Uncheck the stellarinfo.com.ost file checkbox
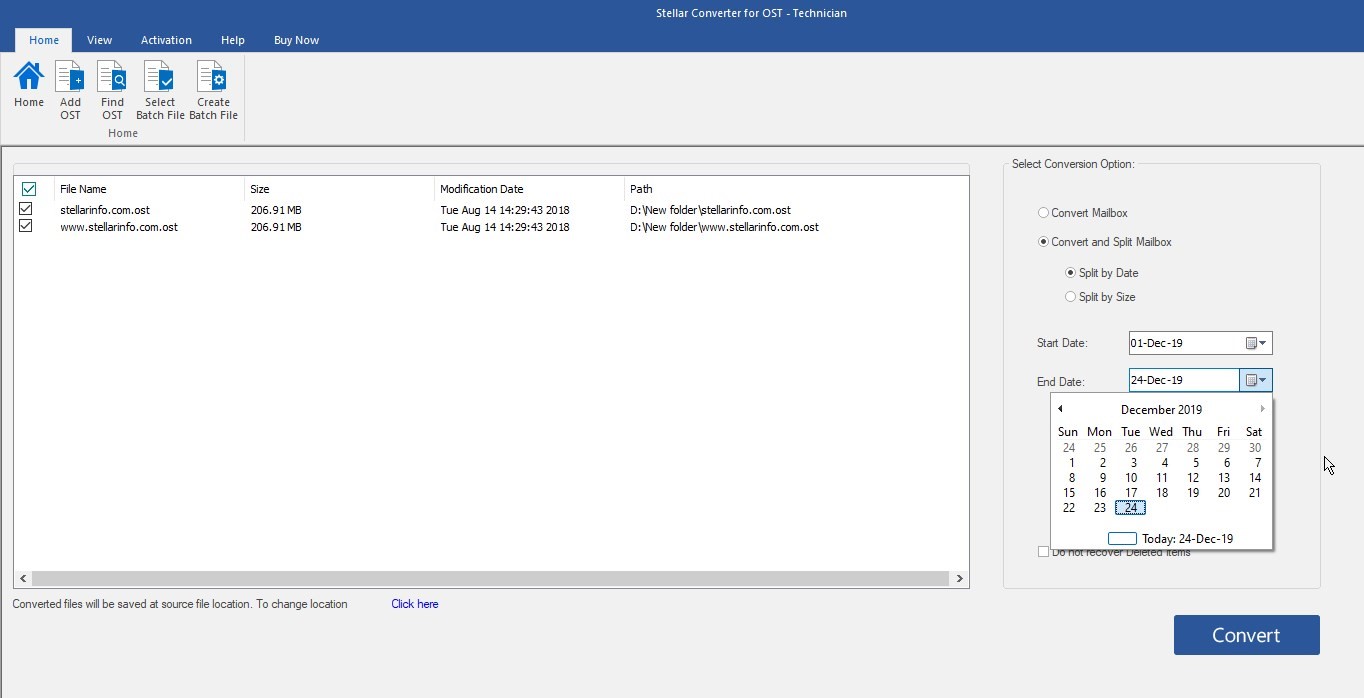 26,209
